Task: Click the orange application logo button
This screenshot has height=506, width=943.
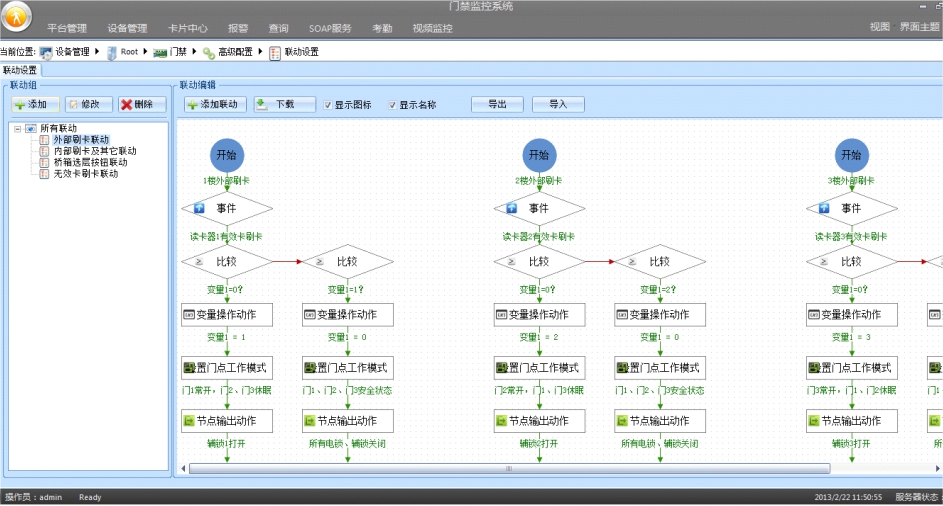Action: (x=16, y=16)
